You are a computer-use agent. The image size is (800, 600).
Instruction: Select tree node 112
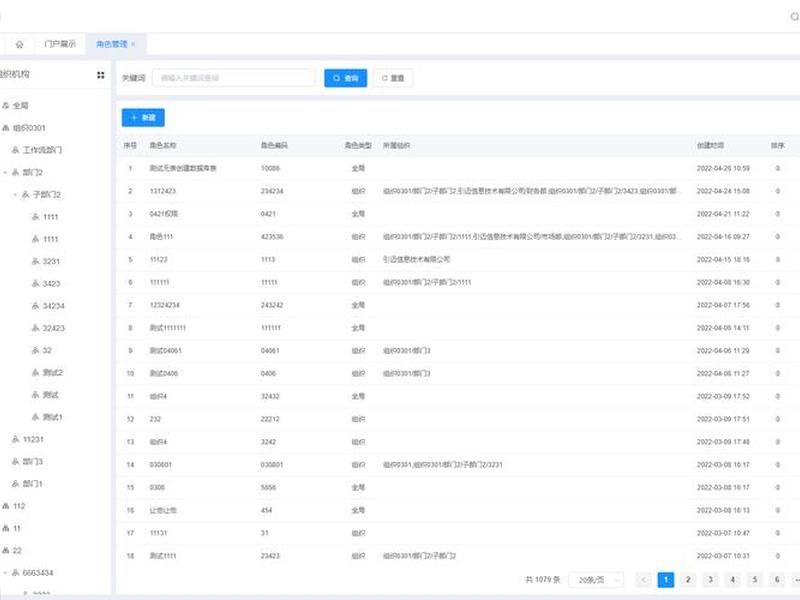pos(18,506)
